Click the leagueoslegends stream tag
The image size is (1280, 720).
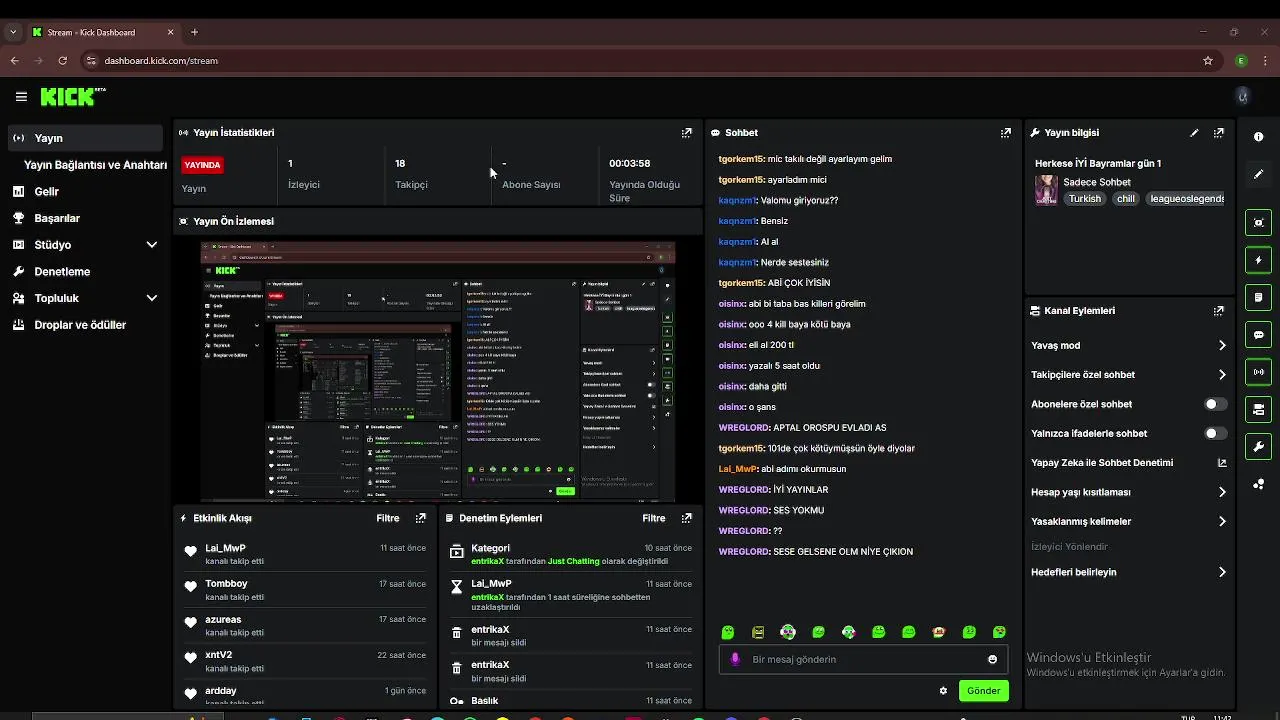pos(1186,199)
